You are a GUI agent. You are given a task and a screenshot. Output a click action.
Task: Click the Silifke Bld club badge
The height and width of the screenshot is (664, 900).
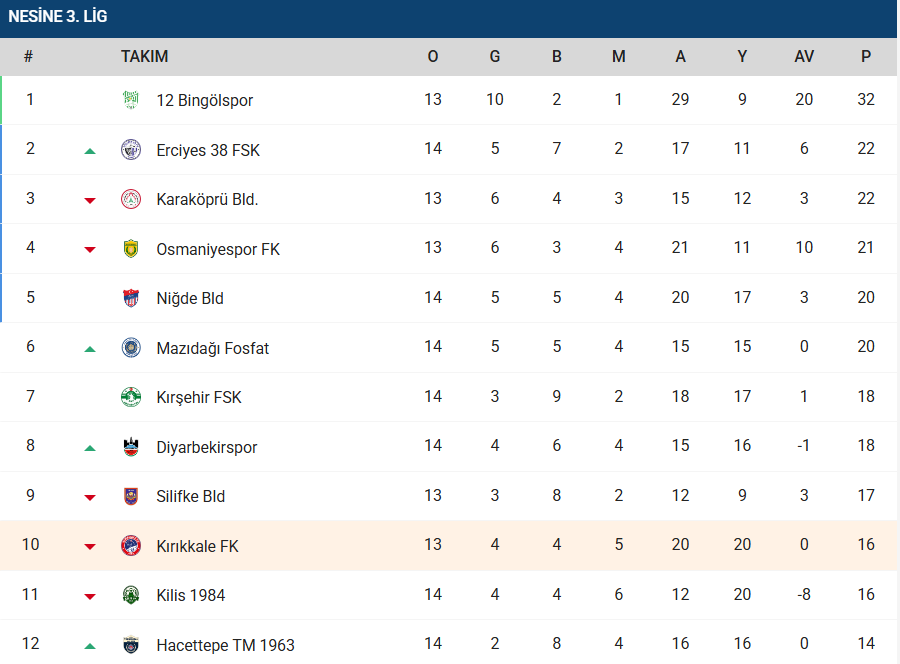[x=131, y=496]
